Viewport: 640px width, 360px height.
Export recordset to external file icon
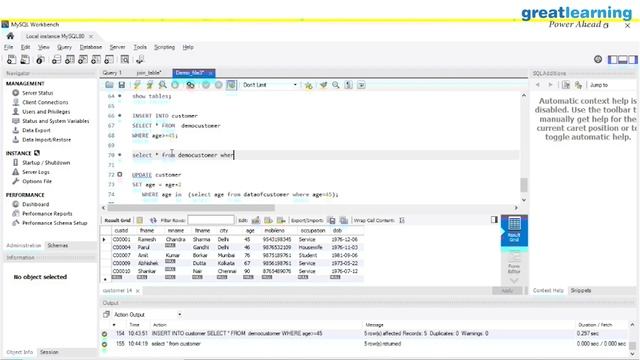tap(331, 220)
